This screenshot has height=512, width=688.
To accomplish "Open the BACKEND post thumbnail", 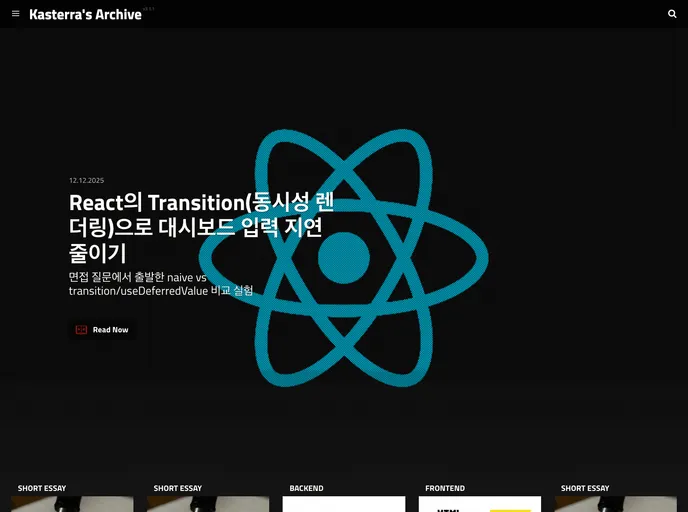I will [343, 504].
